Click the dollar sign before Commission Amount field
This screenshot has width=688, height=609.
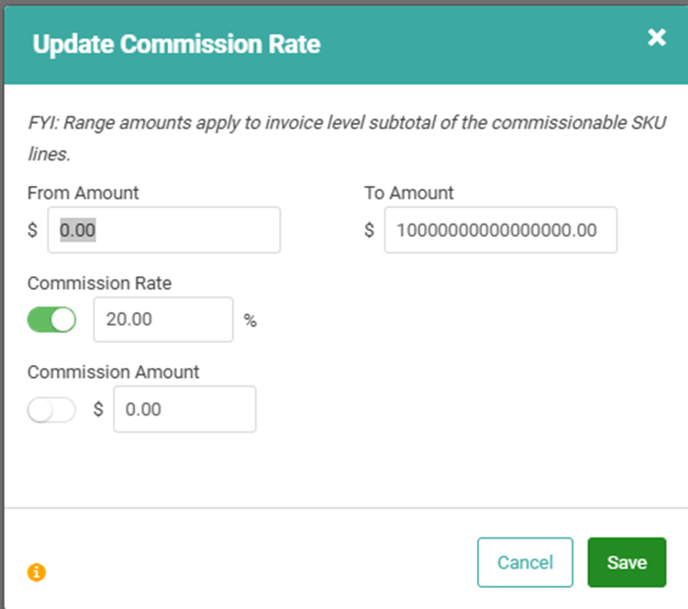tap(99, 410)
